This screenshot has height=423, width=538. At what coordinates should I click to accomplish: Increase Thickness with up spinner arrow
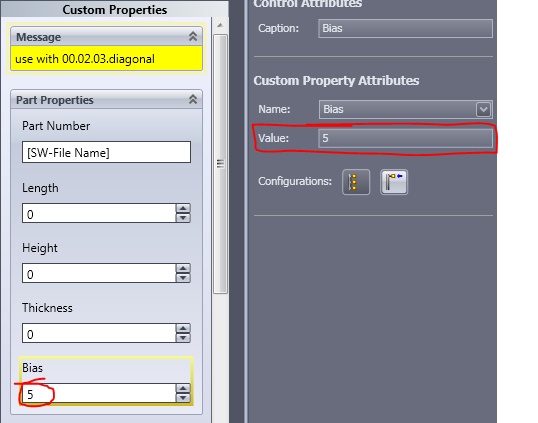click(x=183, y=328)
